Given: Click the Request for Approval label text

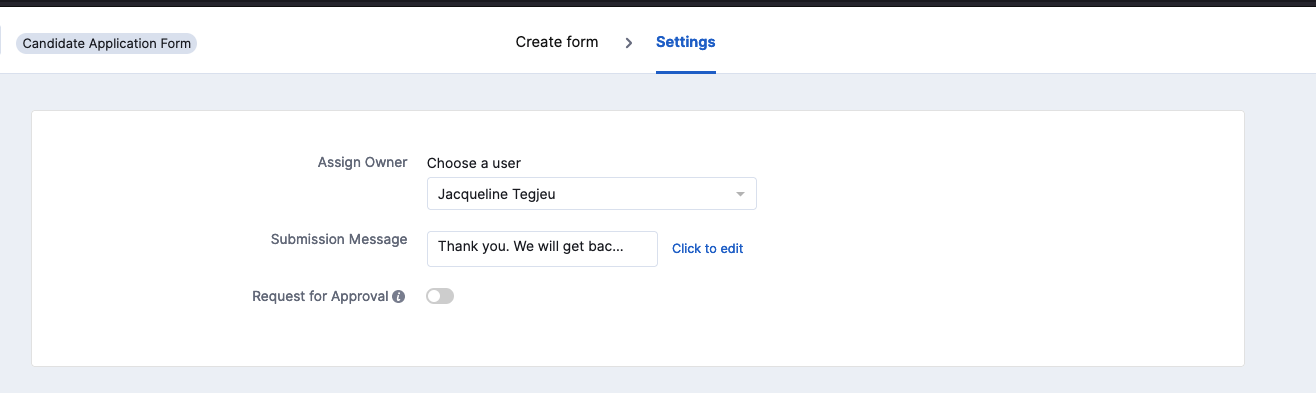Looking at the screenshot, I should point(320,296).
